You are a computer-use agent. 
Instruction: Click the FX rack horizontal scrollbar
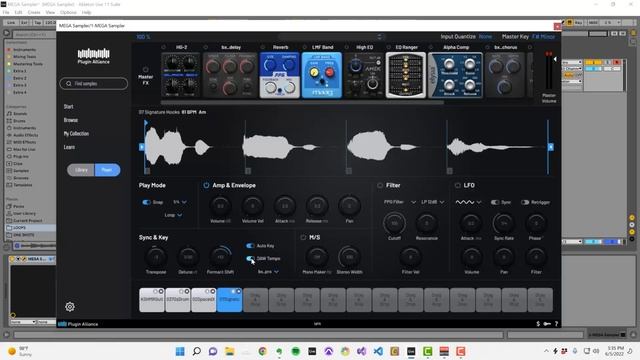pyautogui.click(x=302, y=102)
